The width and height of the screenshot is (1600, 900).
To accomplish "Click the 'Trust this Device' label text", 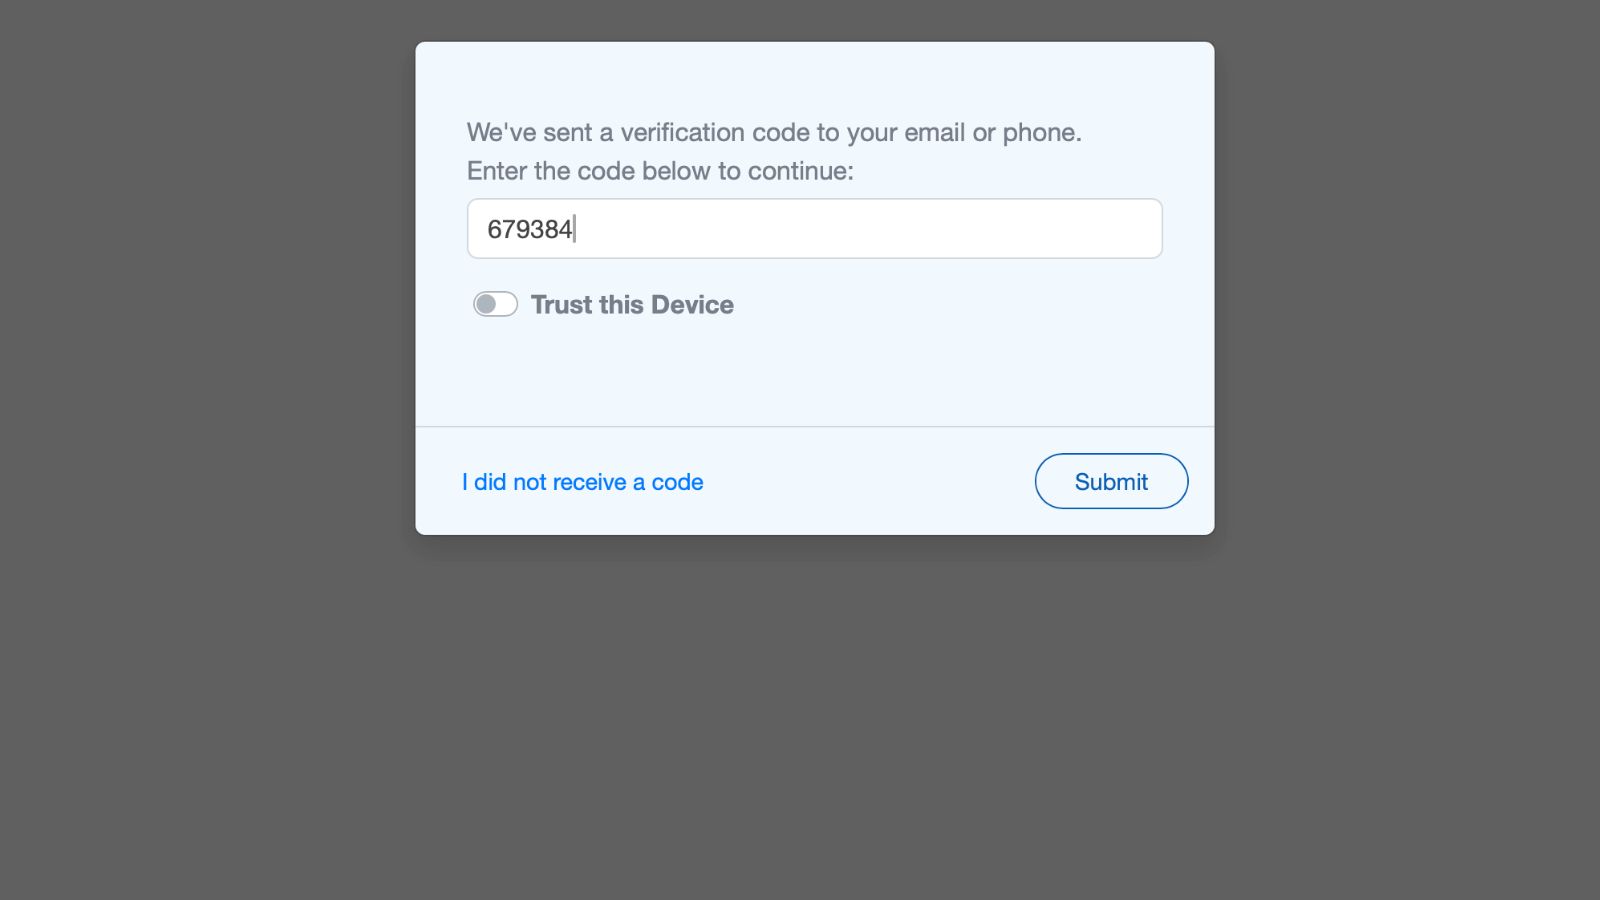I will [632, 305].
